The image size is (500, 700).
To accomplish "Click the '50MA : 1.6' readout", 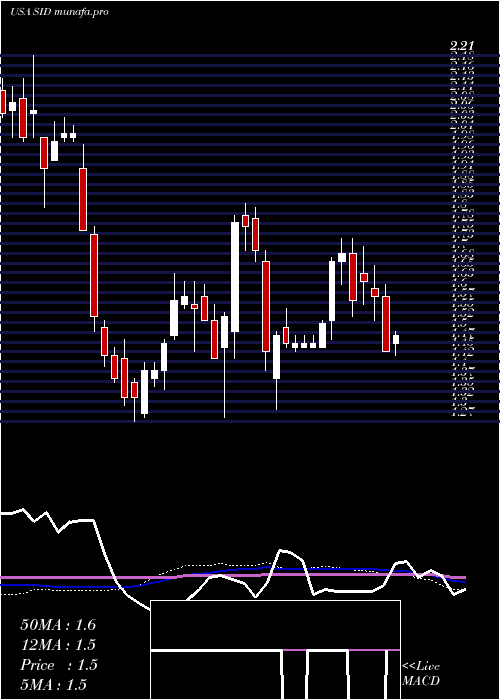I will [x=58, y=625].
